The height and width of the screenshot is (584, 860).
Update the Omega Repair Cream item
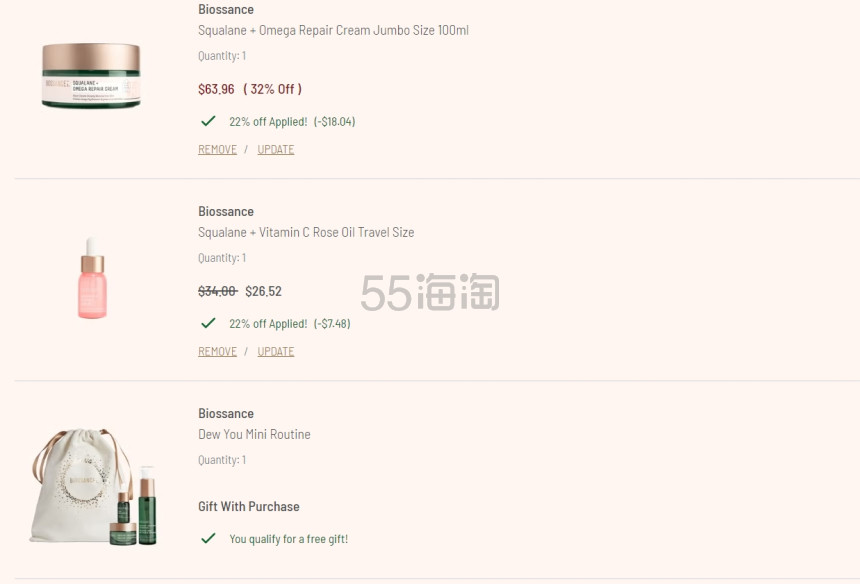click(x=276, y=149)
